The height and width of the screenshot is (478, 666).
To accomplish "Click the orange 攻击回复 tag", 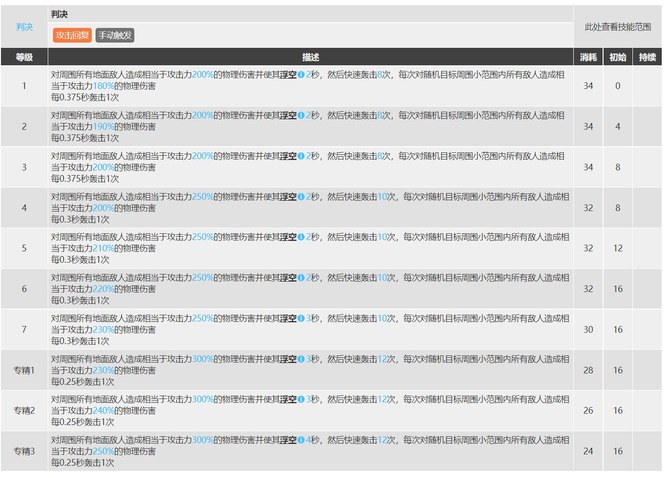I will tap(71, 35).
